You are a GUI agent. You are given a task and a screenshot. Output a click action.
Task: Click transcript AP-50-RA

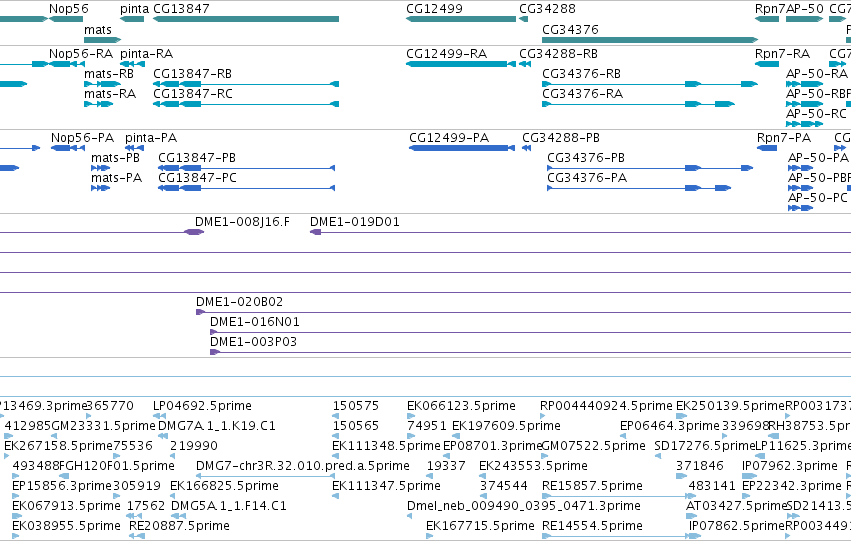[x=817, y=74]
